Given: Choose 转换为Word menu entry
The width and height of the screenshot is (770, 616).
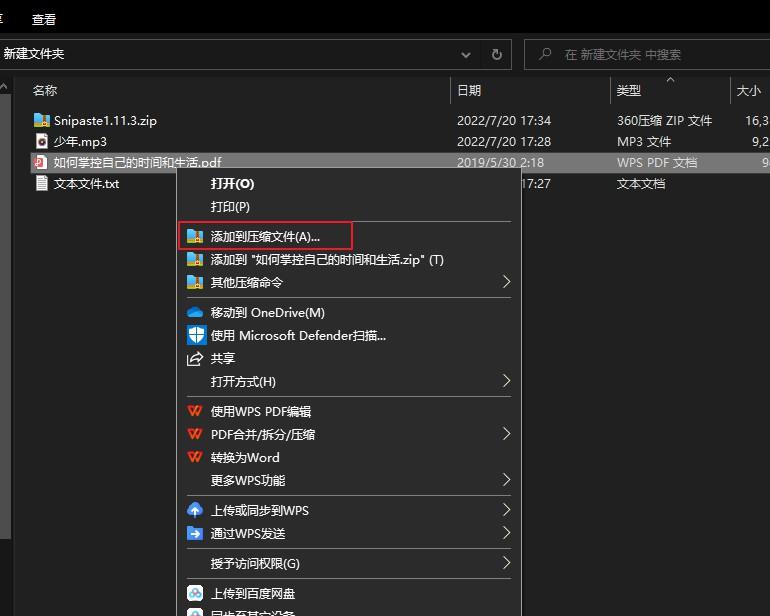Looking at the screenshot, I should coord(245,457).
